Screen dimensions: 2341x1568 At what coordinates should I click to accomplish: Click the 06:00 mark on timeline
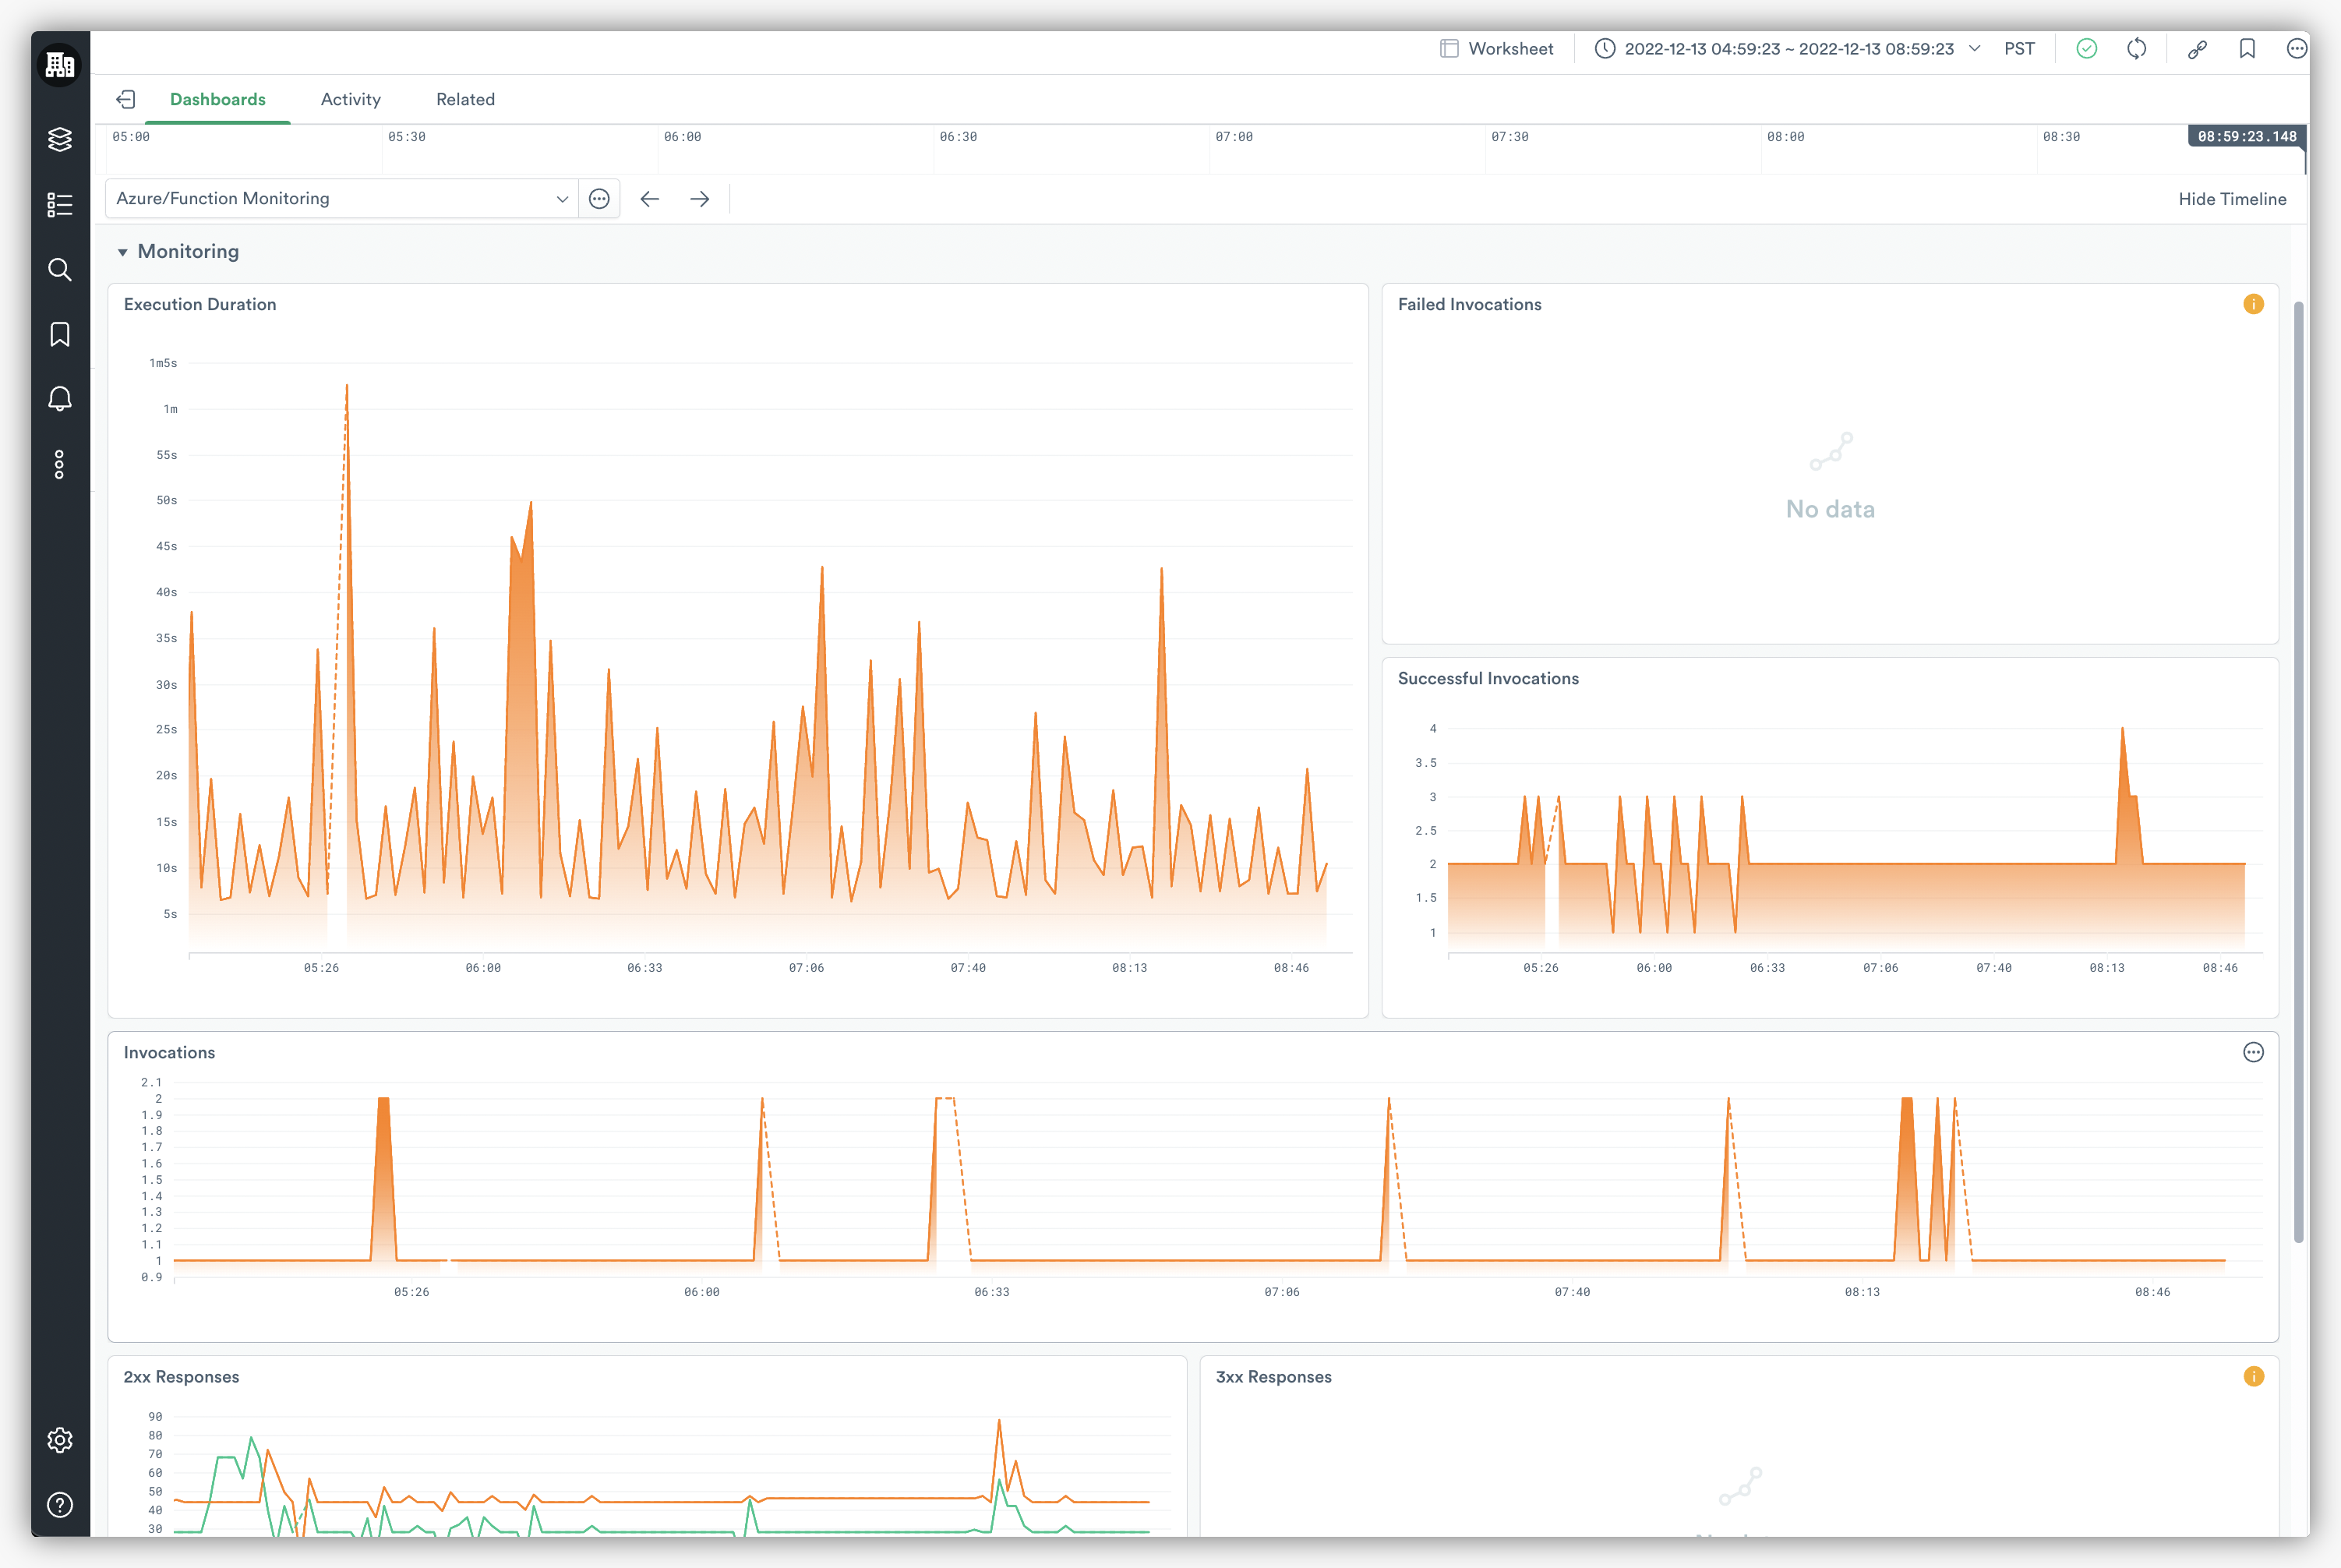[683, 137]
